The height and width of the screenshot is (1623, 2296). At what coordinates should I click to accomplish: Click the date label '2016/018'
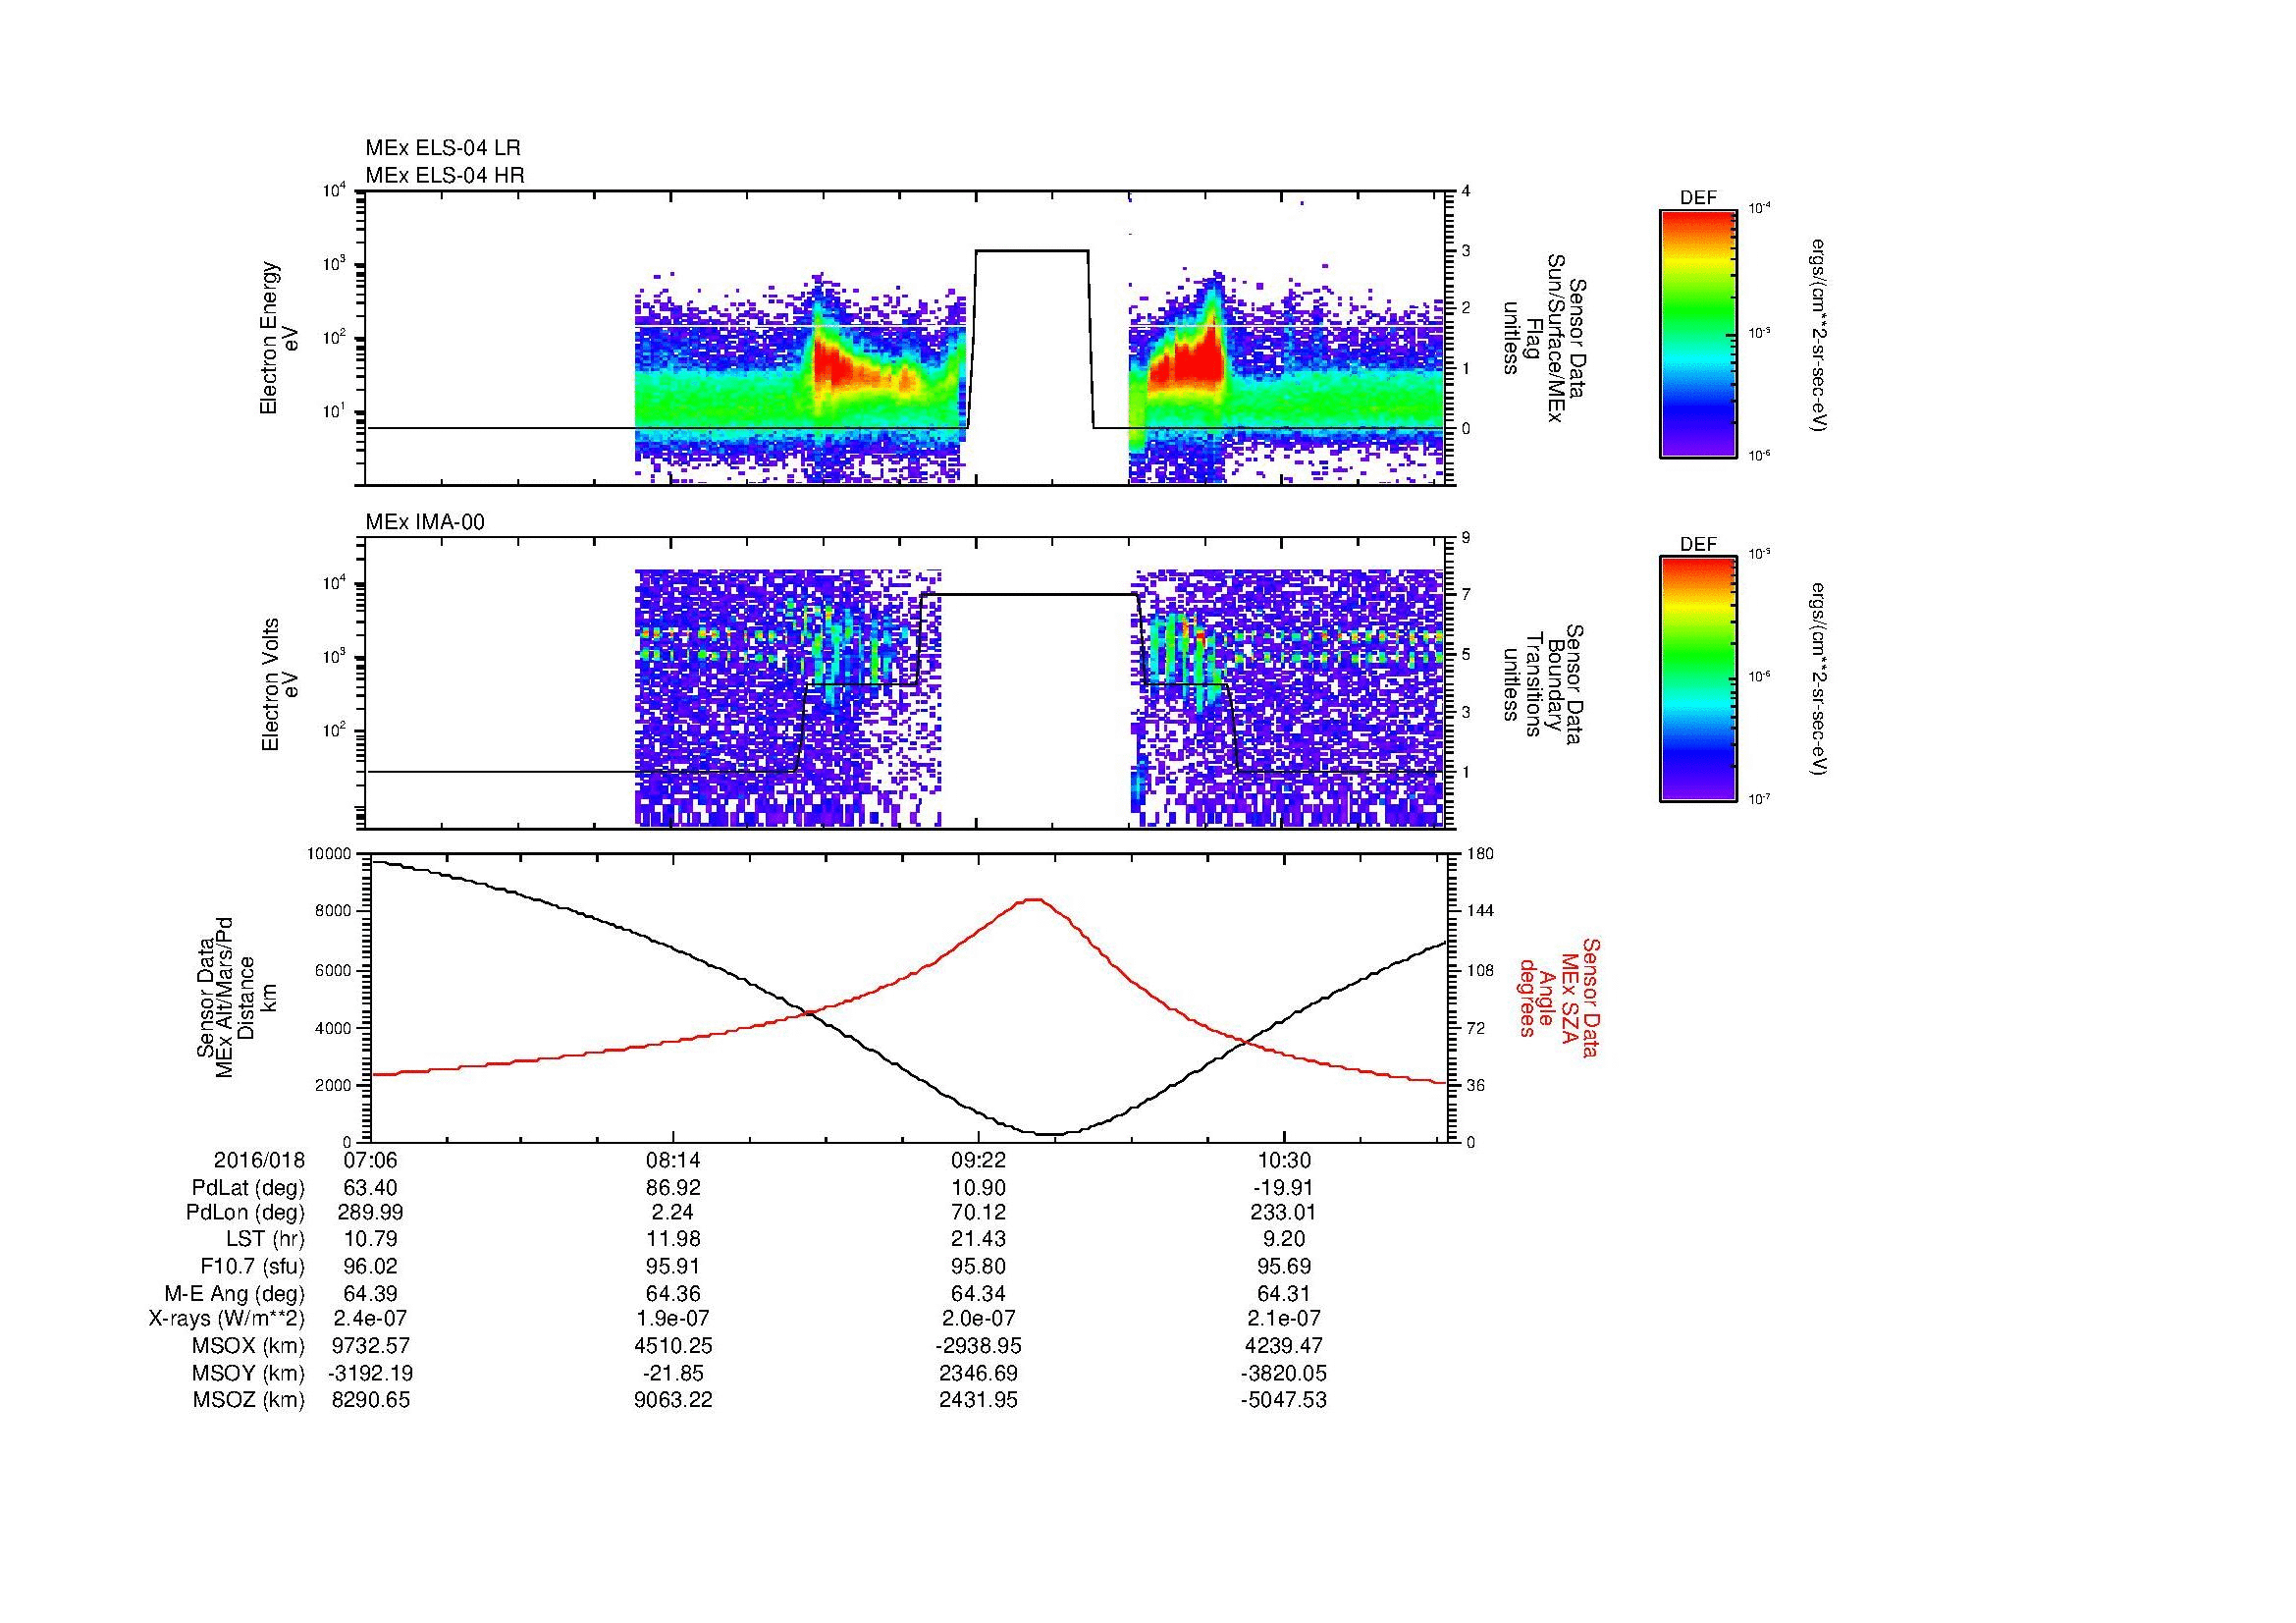pos(259,1161)
